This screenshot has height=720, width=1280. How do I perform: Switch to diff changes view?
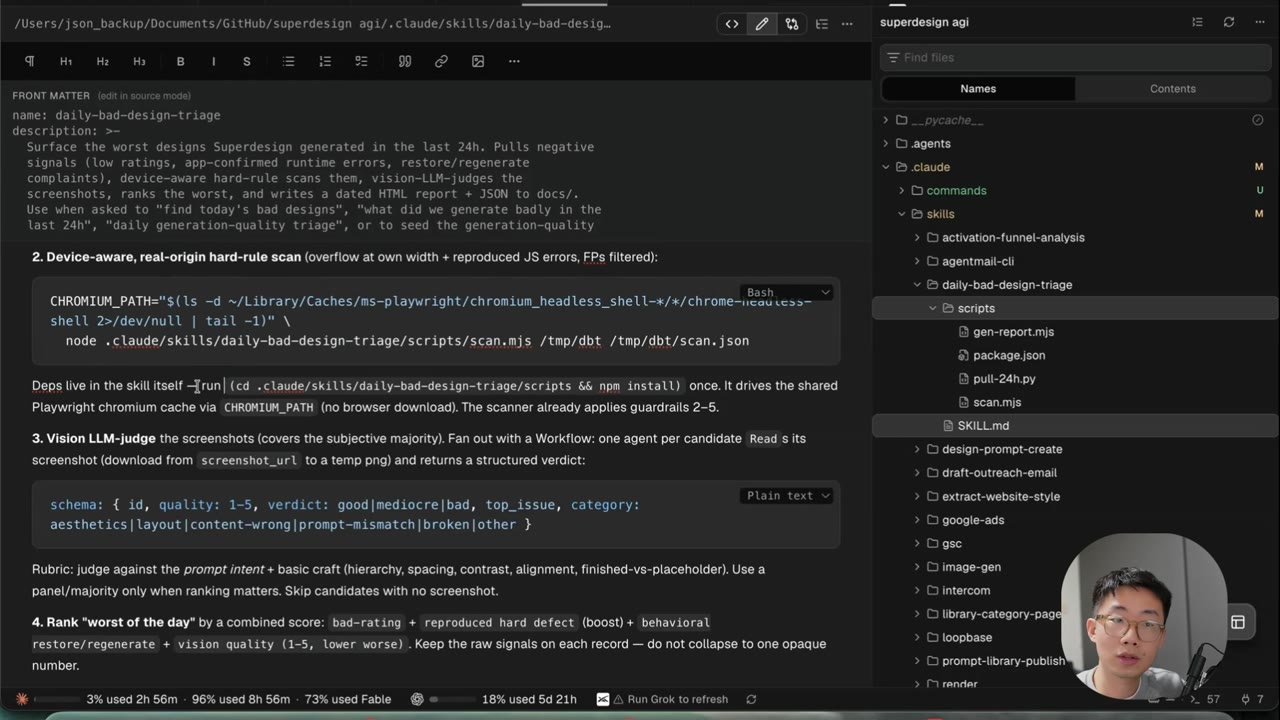point(792,24)
